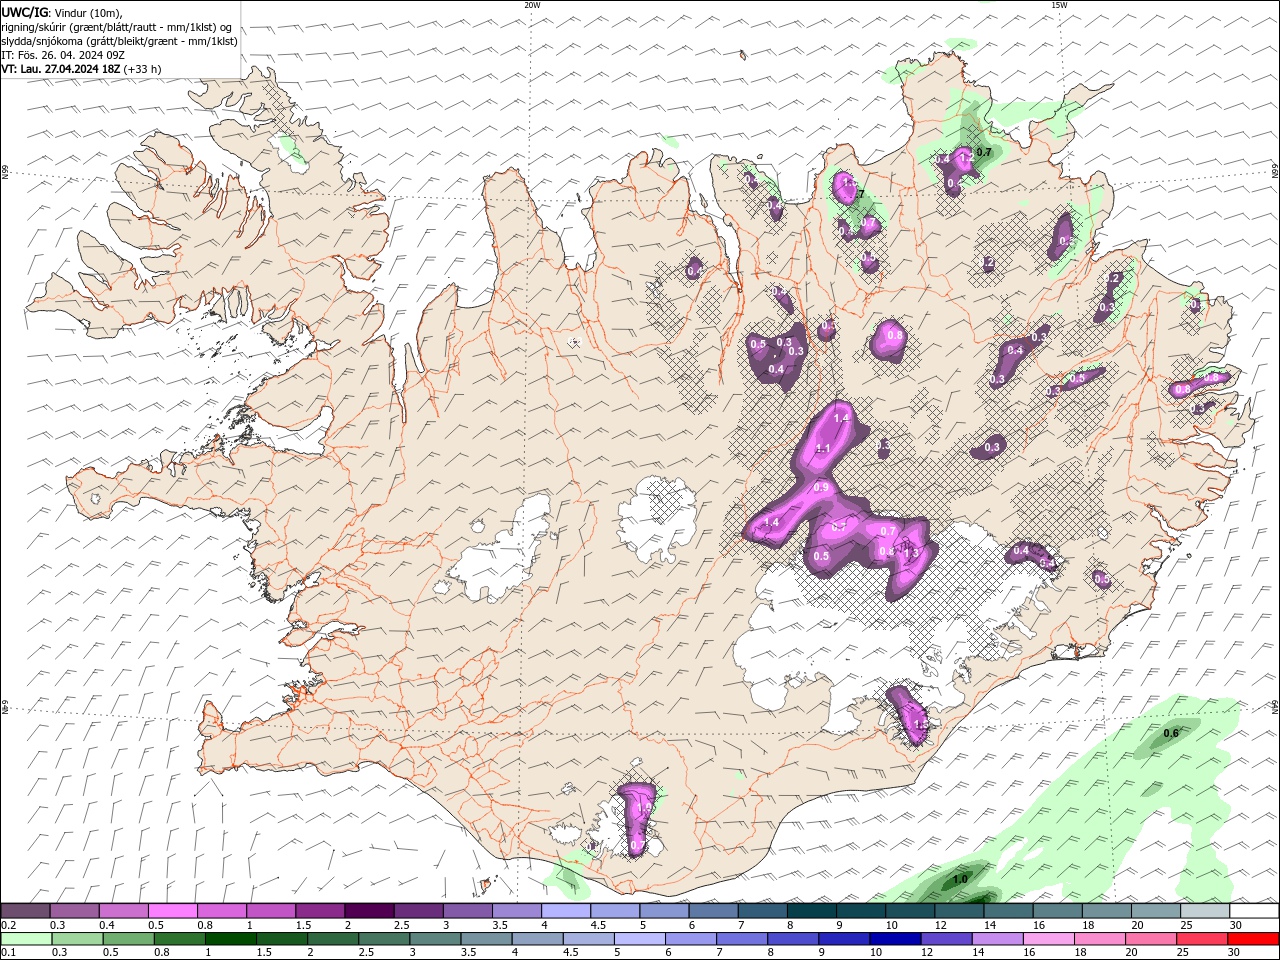Click the 'Vindur (10m)' header text
This screenshot has width=1280, height=960.
point(86,12)
